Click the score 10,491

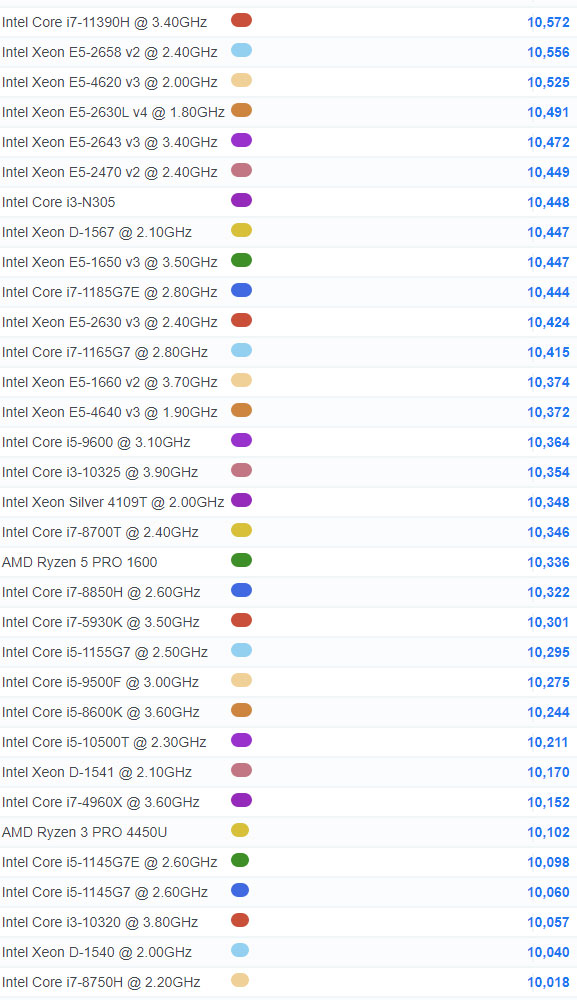tap(548, 112)
